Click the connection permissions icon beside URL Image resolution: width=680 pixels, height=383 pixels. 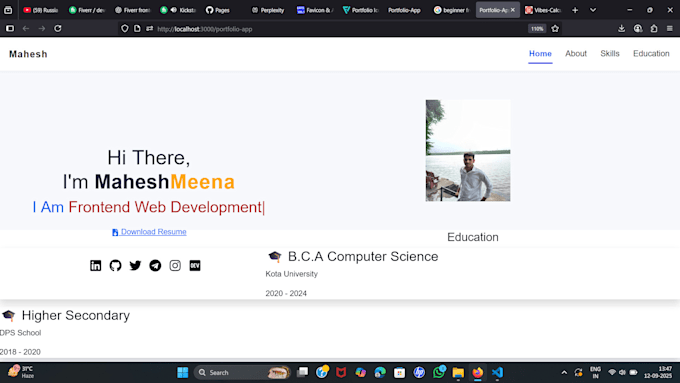[149, 29]
